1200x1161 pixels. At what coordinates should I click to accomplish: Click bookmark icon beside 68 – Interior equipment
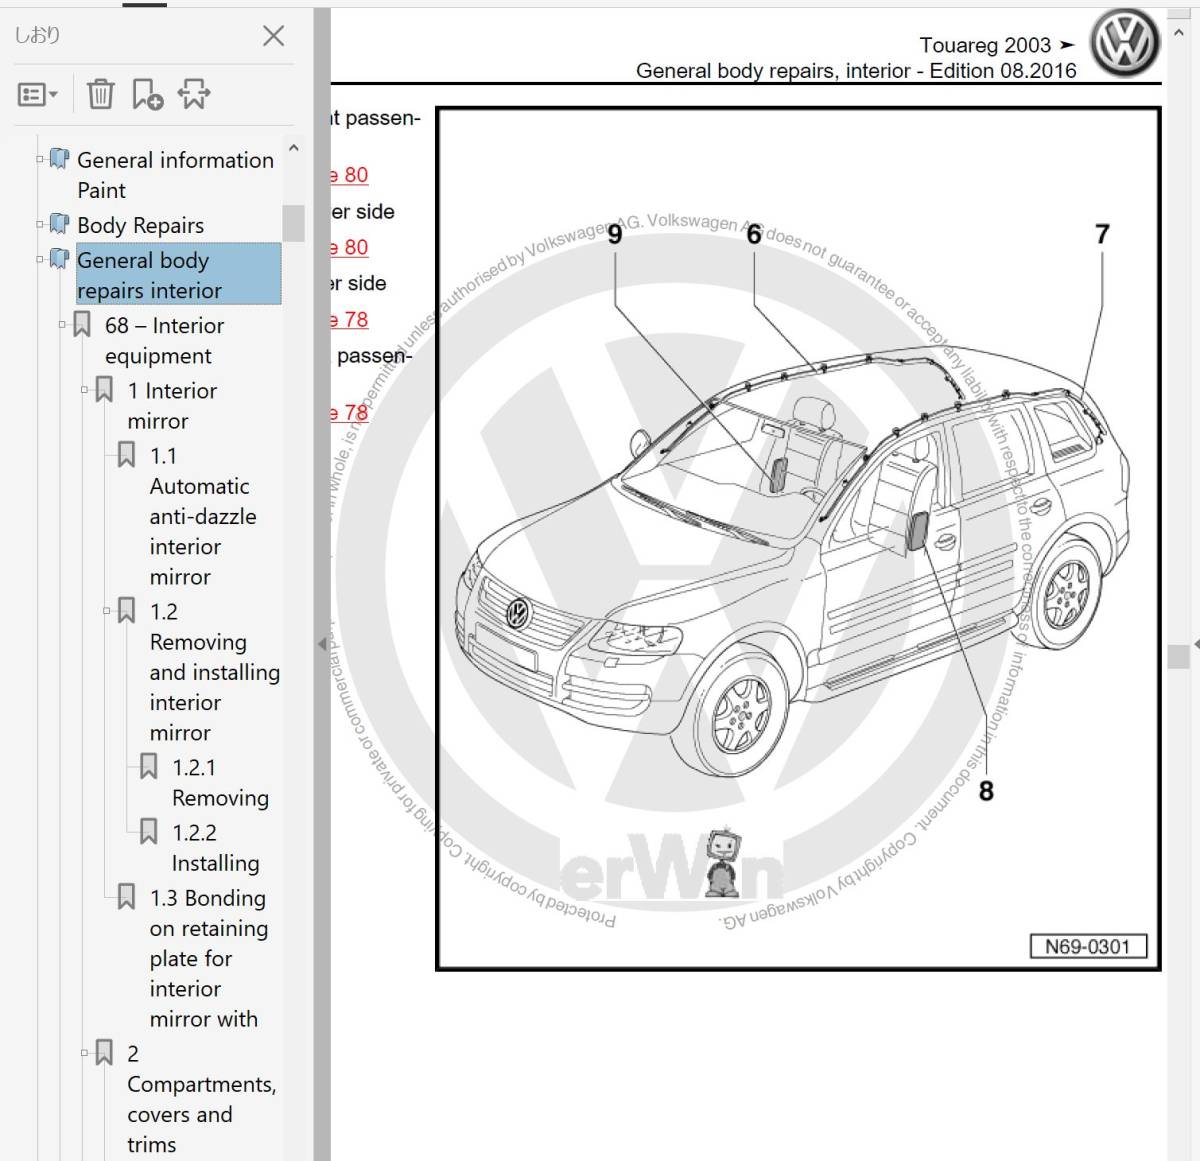(x=82, y=325)
